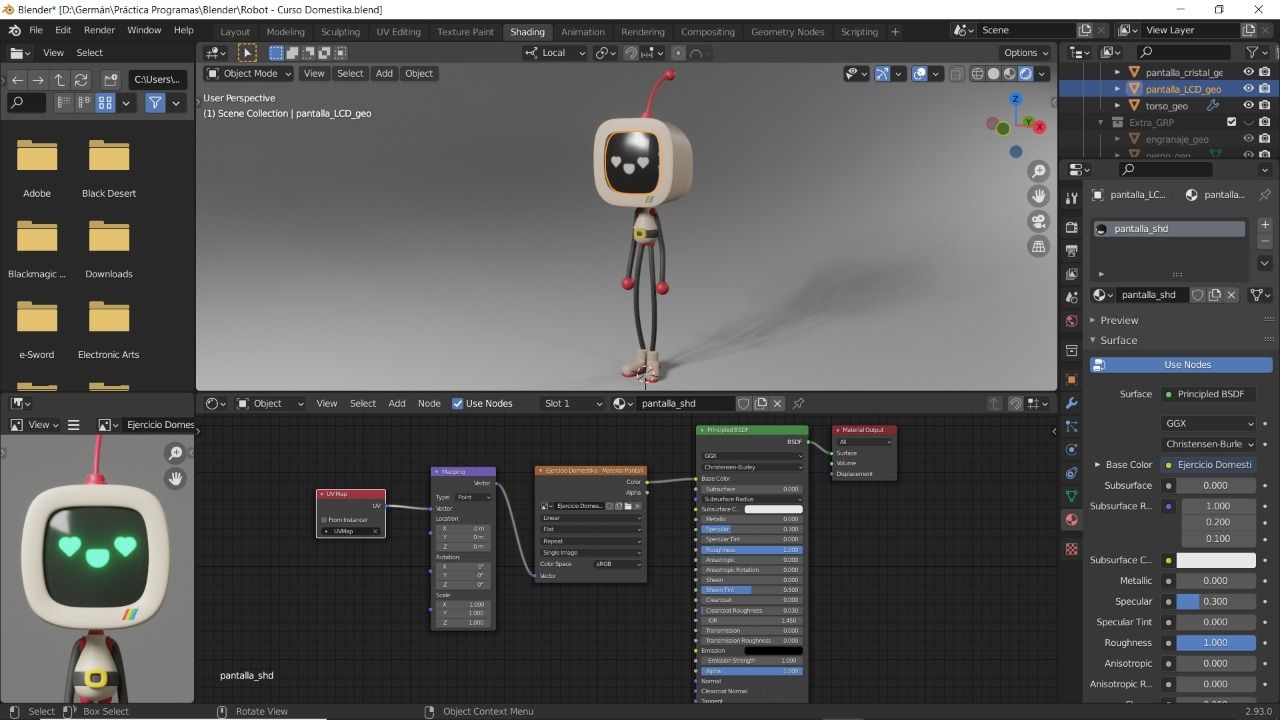Go back in file browser history
1280x720 pixels.
point(17,79)
